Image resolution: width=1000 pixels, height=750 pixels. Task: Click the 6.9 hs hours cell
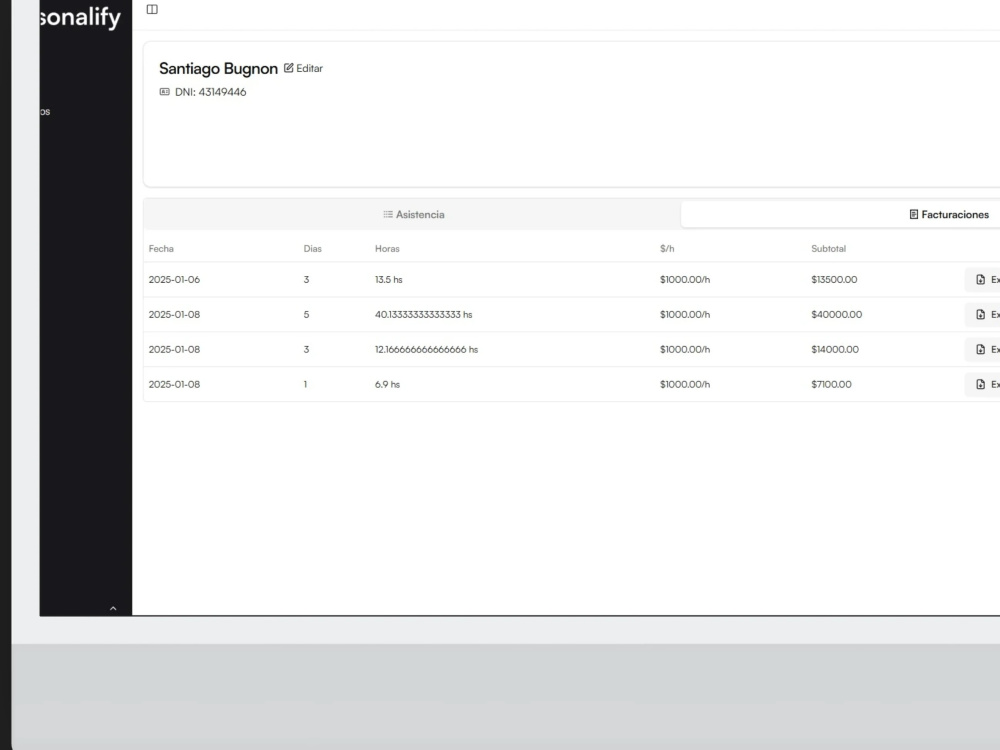pos(387,384)
